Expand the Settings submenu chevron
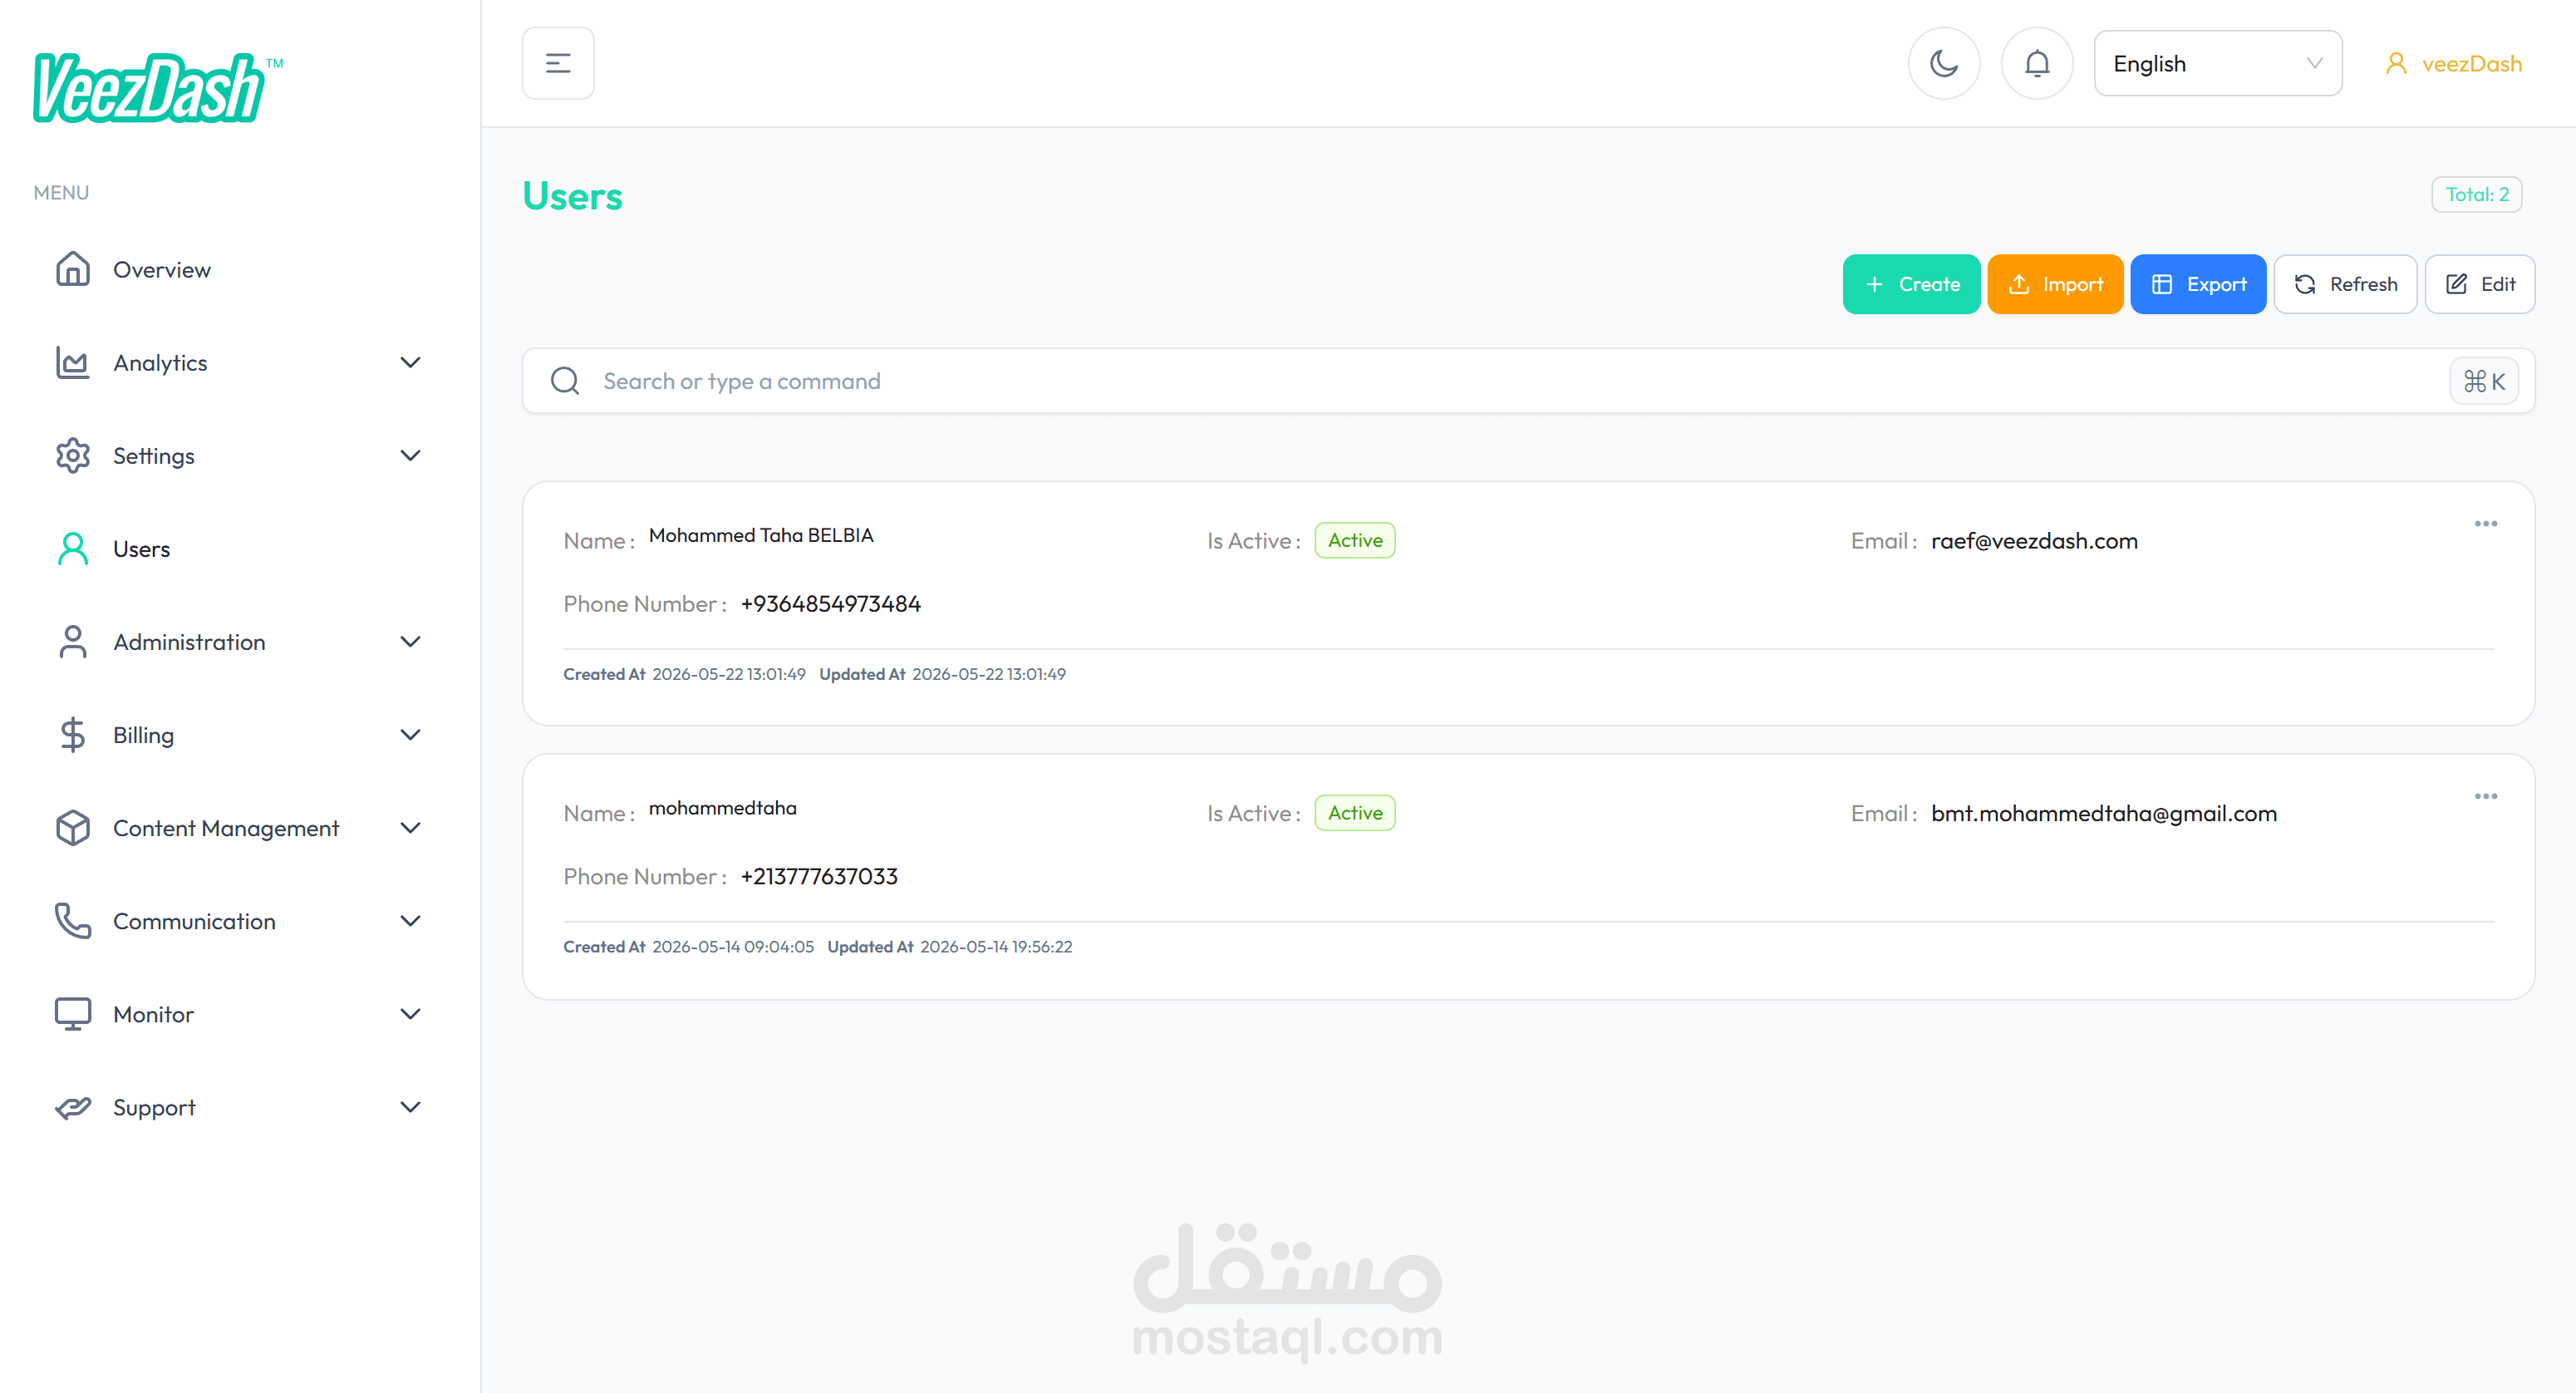 point(410,455)
